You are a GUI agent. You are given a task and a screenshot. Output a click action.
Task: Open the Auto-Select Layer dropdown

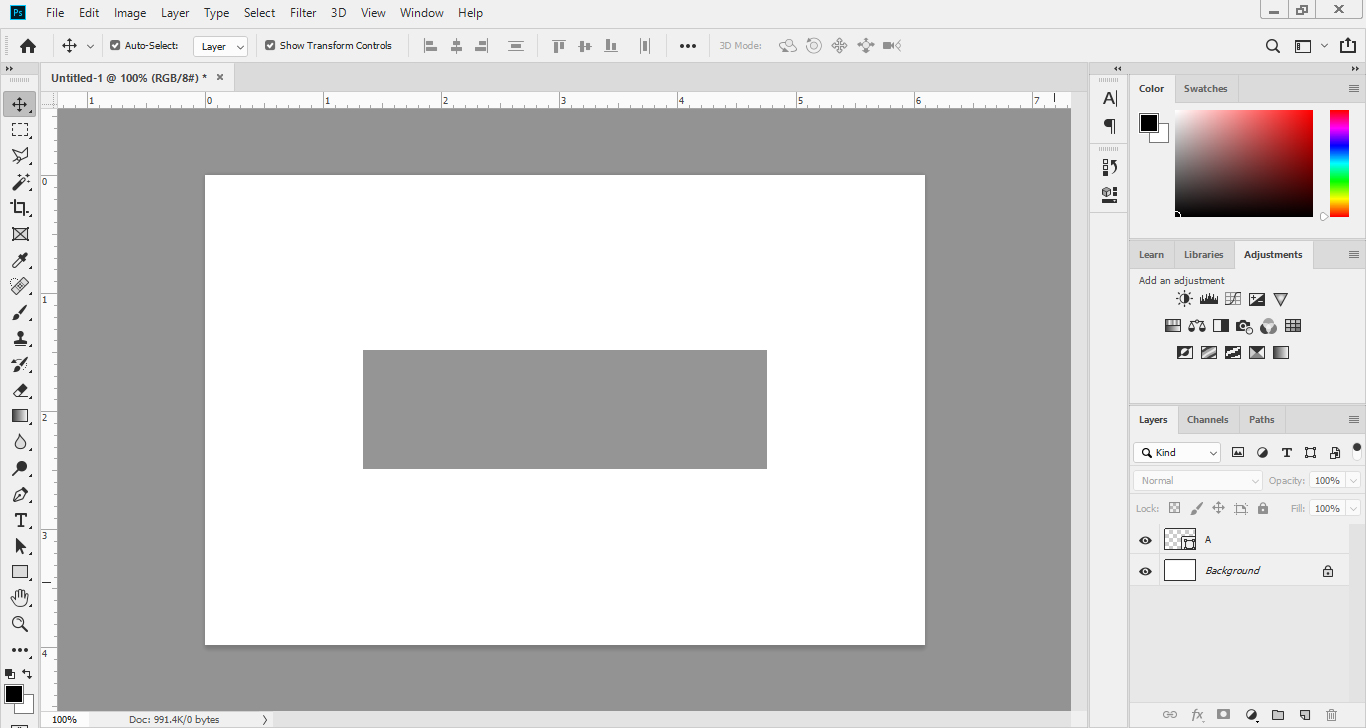[220, 46]
